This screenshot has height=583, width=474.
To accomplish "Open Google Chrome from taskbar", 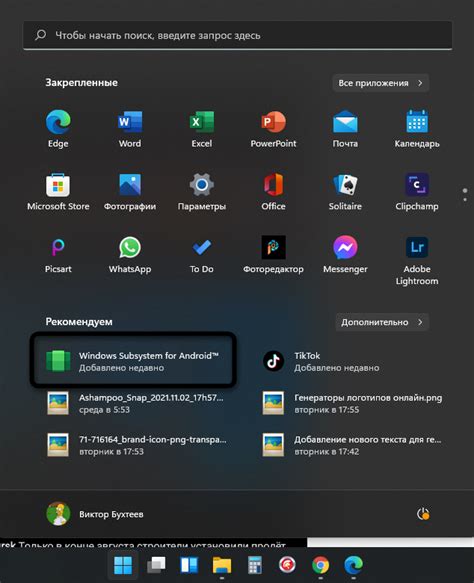I will [320, 565].
